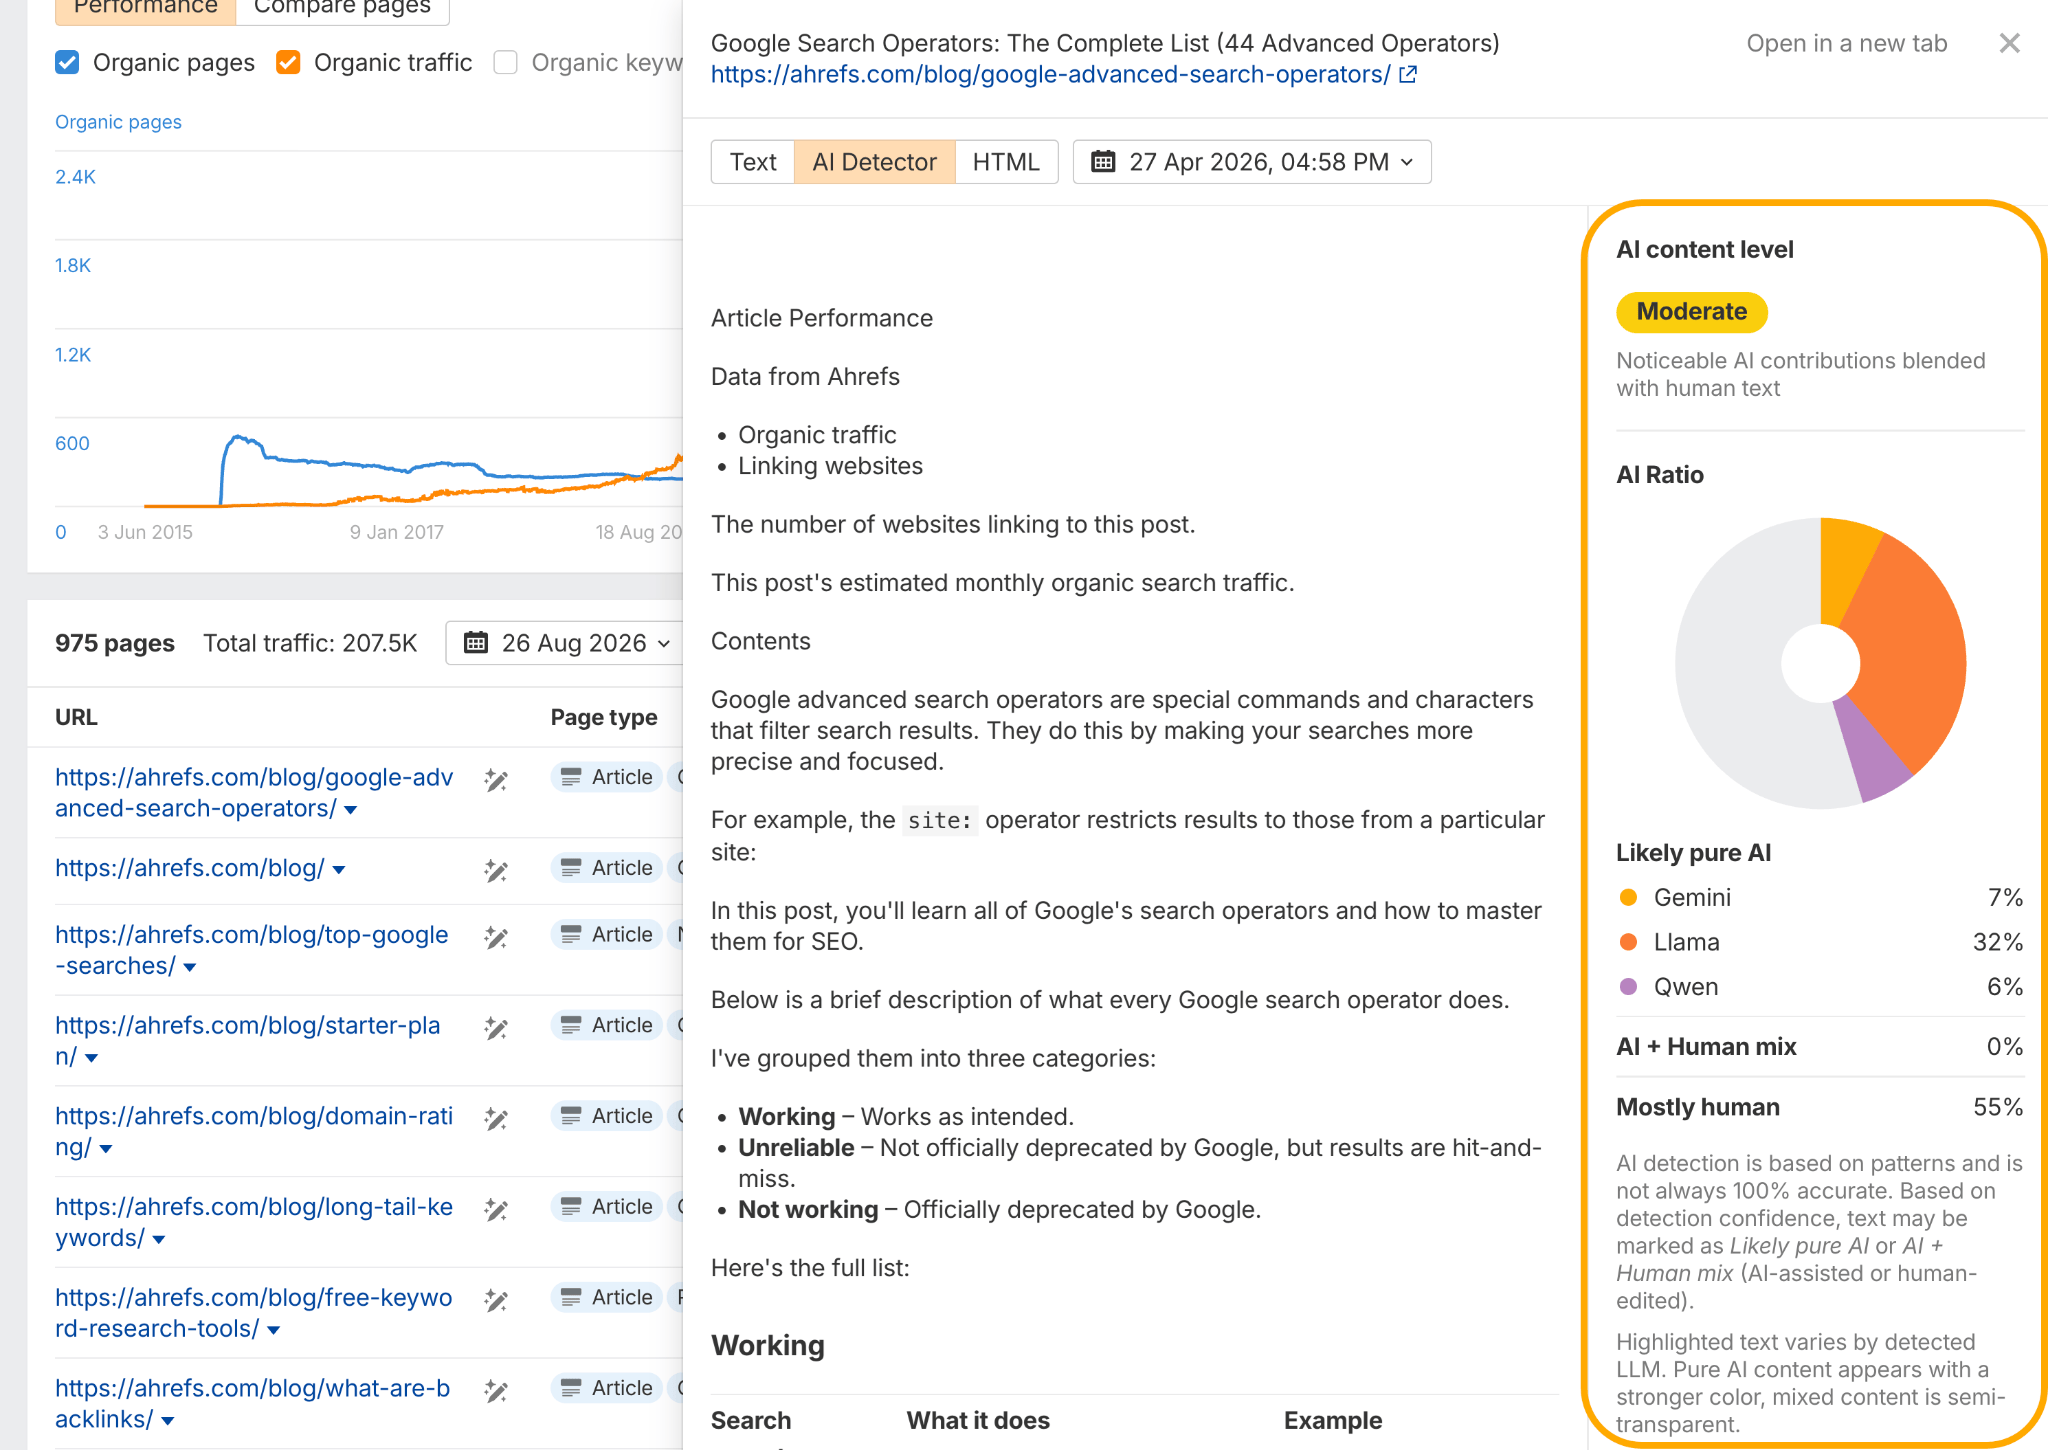Click calendar icon in 27 Apr 2026 selector

tap(1102, 162)
